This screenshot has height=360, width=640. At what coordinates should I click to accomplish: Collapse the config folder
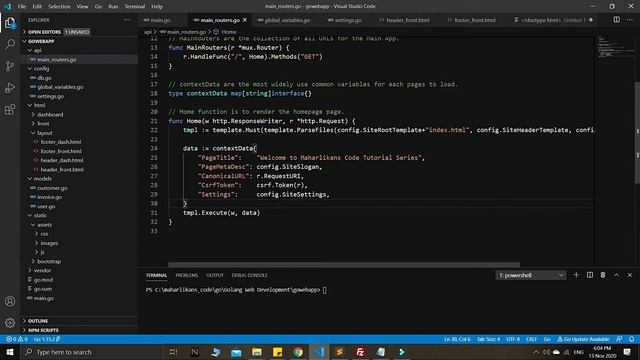pyautogui.click(x=41, y=69)
